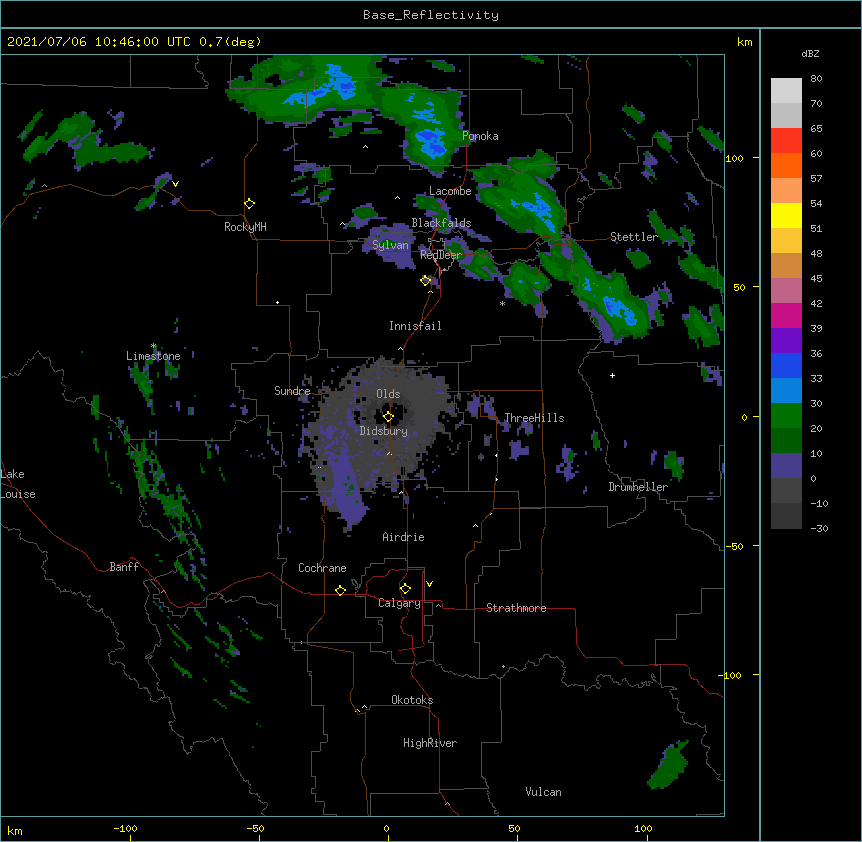
Task: Click the Sundre city label
Action: (292, 391)
